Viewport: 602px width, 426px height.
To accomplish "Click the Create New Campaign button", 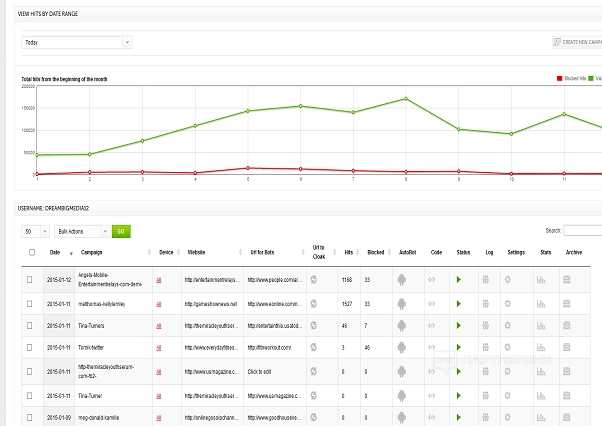I will (577, 42).
